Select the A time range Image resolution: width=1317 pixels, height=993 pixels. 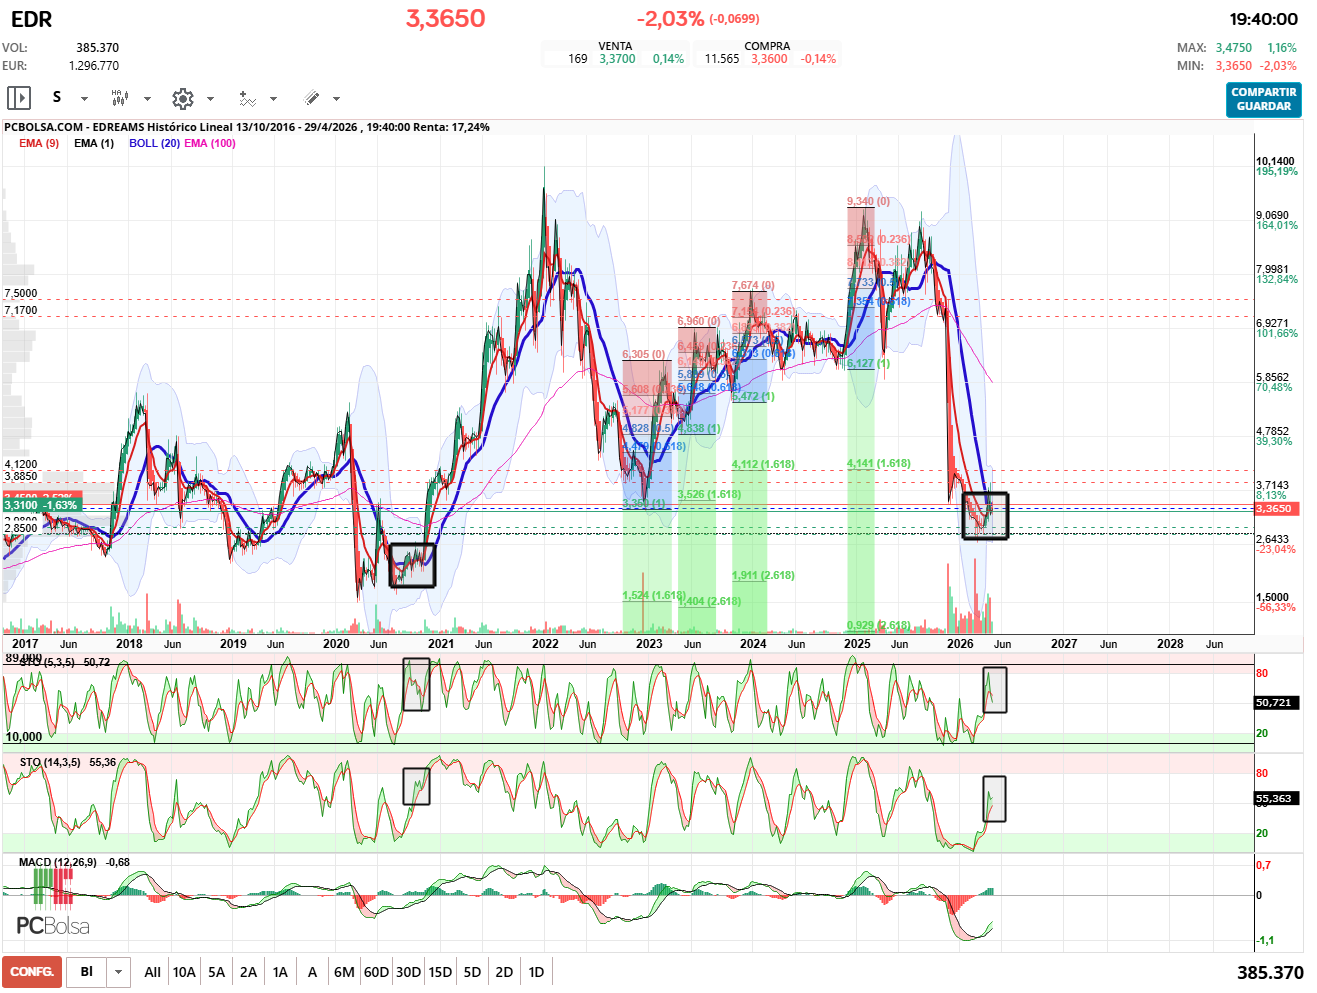tap(312, 972)
